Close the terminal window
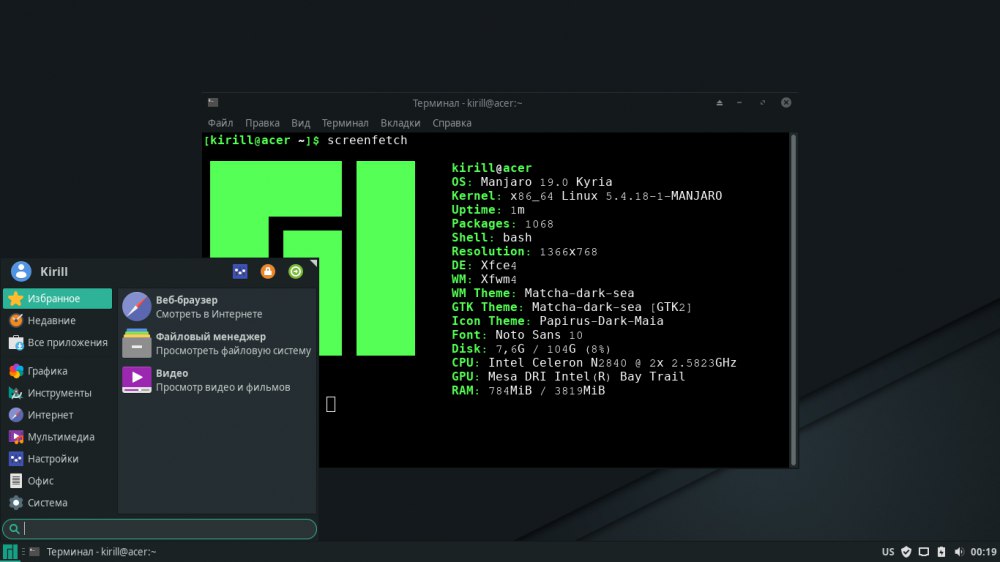 786,103
